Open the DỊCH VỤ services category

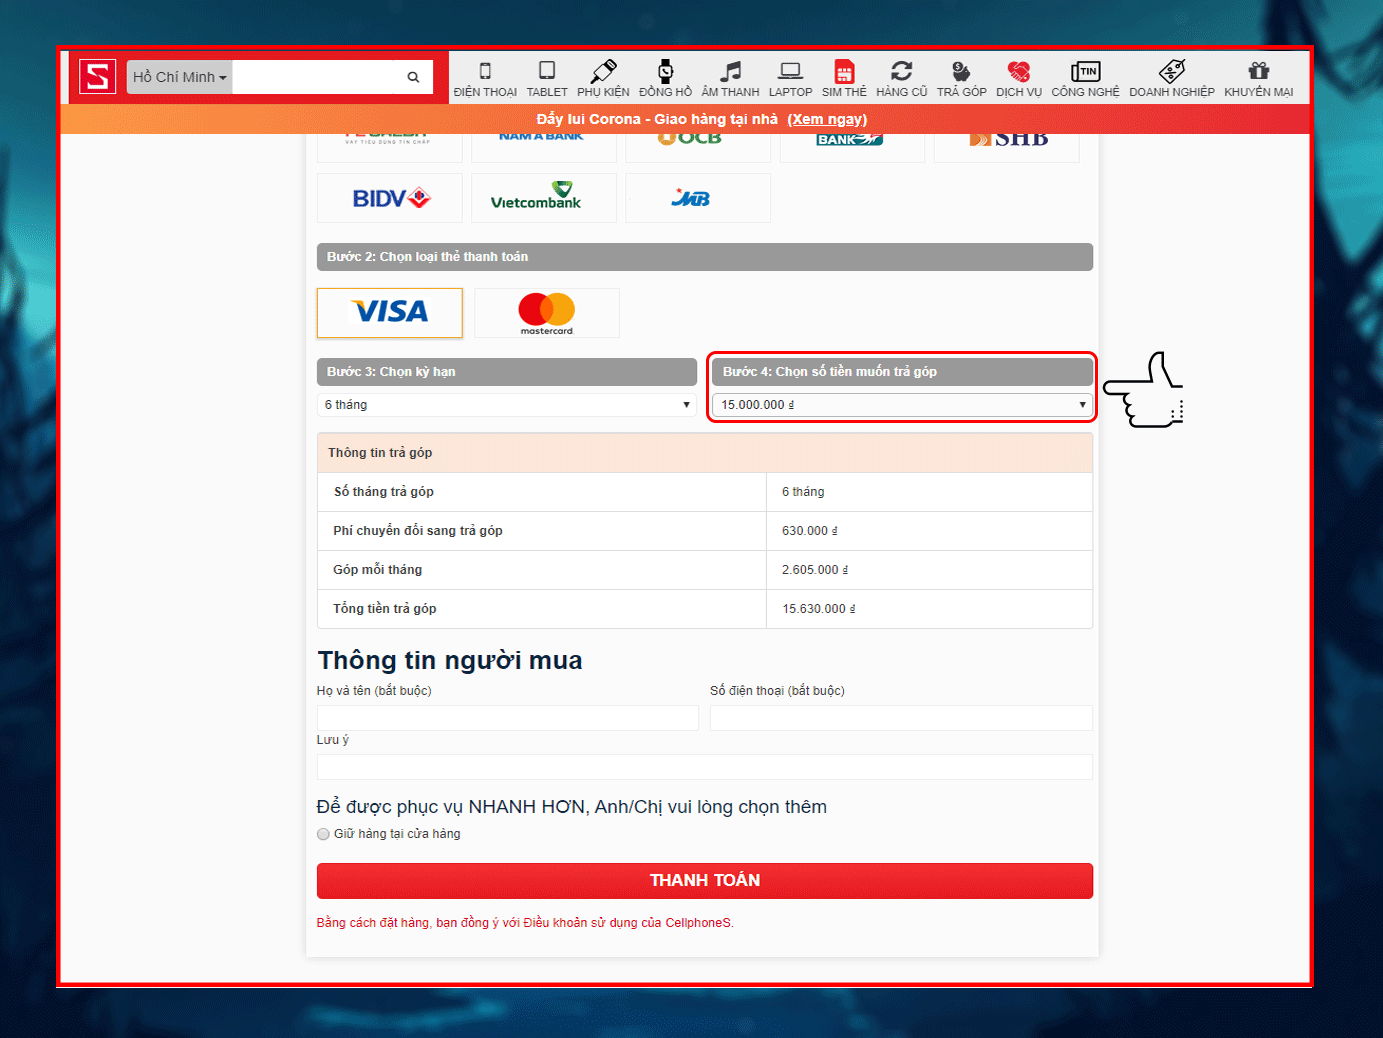point(1018,79)
